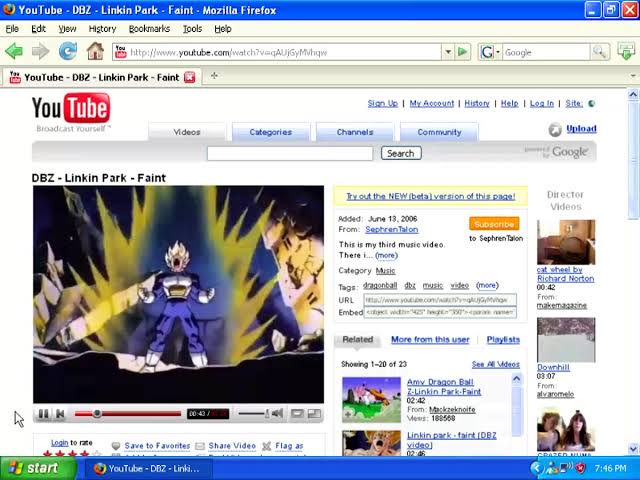Go back with the green arrow
The height and width of the screenshot is (480, 640).
coord(14,52)
